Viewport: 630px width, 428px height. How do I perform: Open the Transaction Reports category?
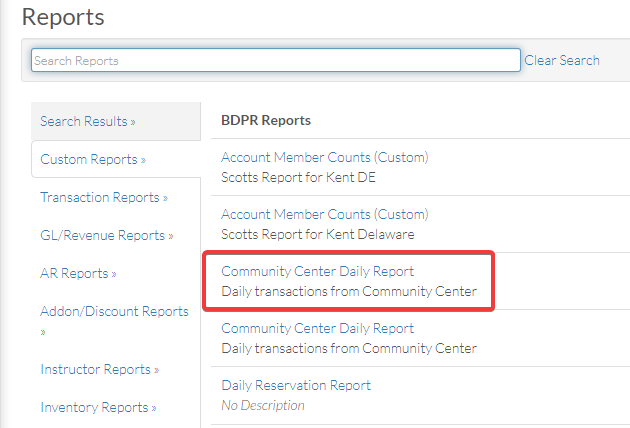104,197
